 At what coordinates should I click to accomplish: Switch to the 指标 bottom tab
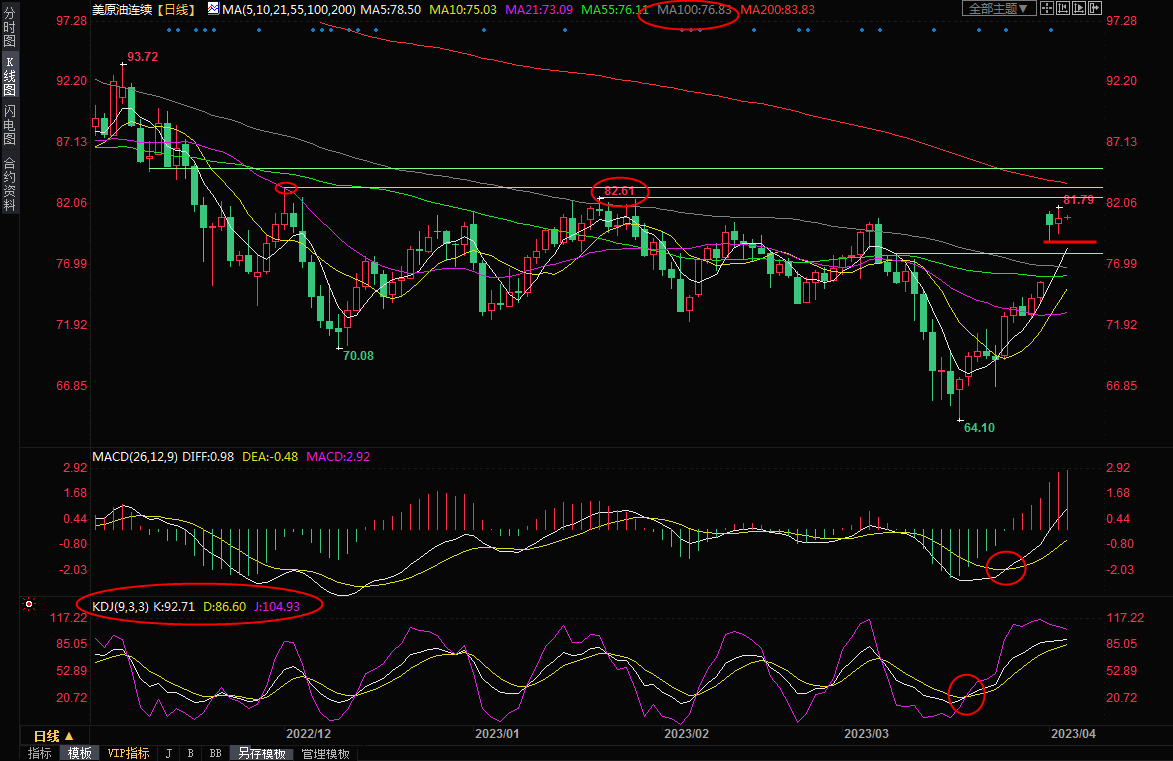40,753
